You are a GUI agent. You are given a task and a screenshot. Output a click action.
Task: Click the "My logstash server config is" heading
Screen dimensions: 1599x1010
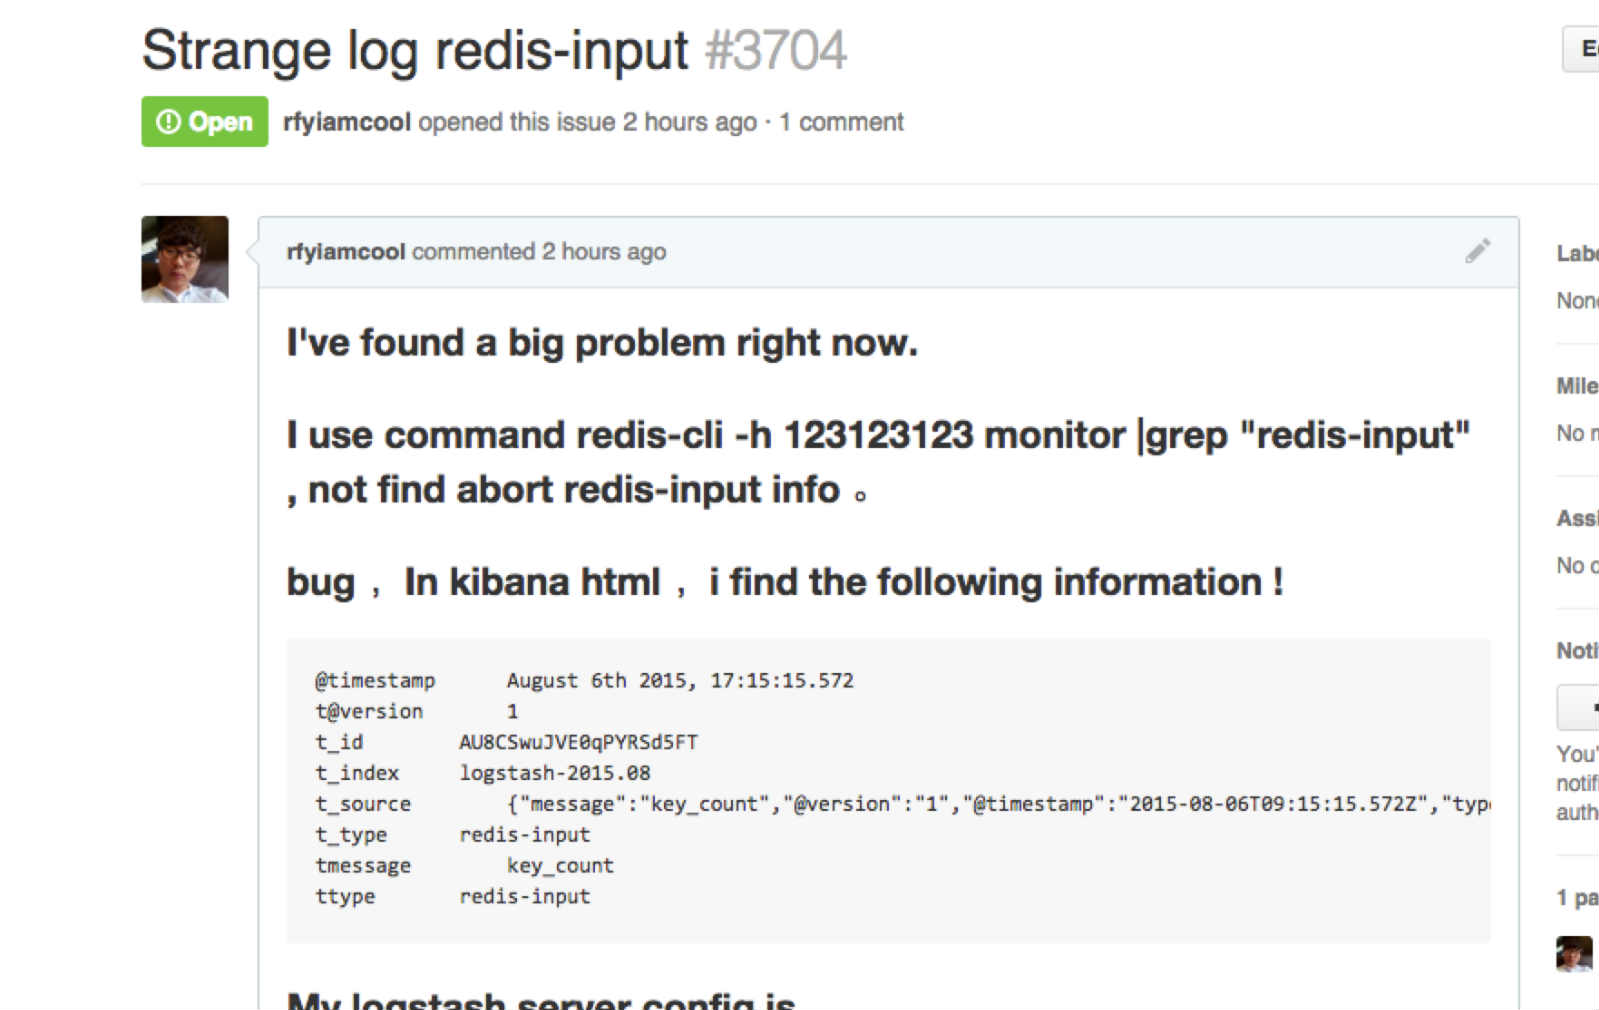(541, 1000)
